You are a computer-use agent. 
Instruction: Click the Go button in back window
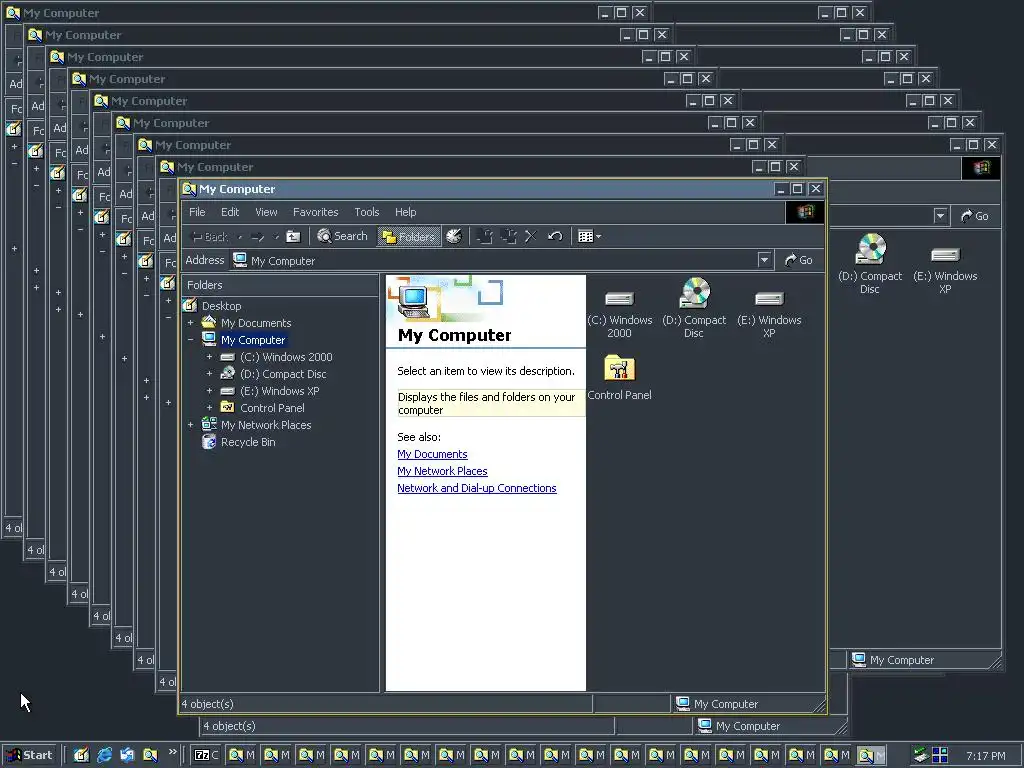[x=974, y=216]
